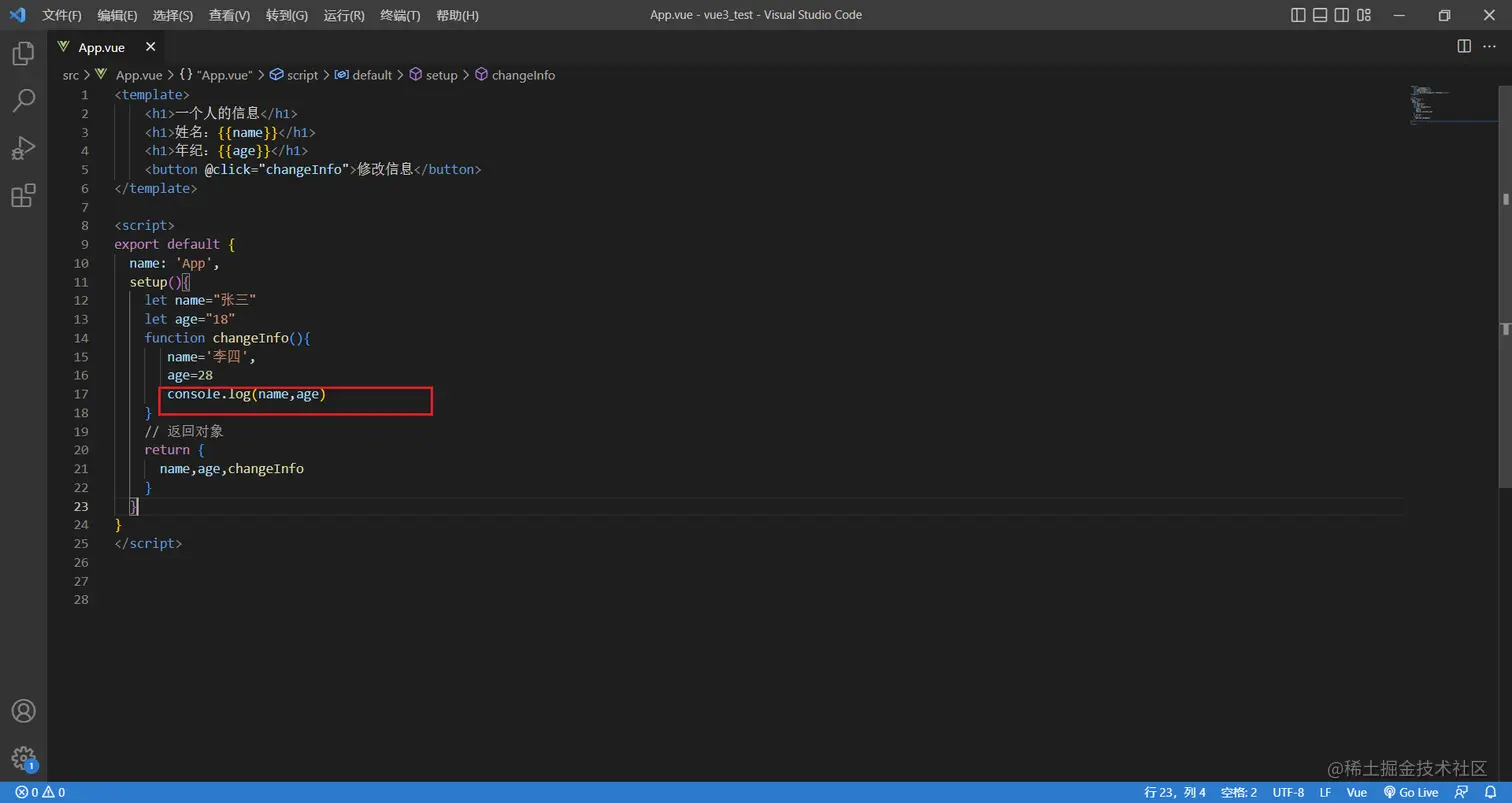Image resolution: width=1512 pixels, height=803 pixels.
Task: Split the editor to the right
Action: click(1464, 46)
